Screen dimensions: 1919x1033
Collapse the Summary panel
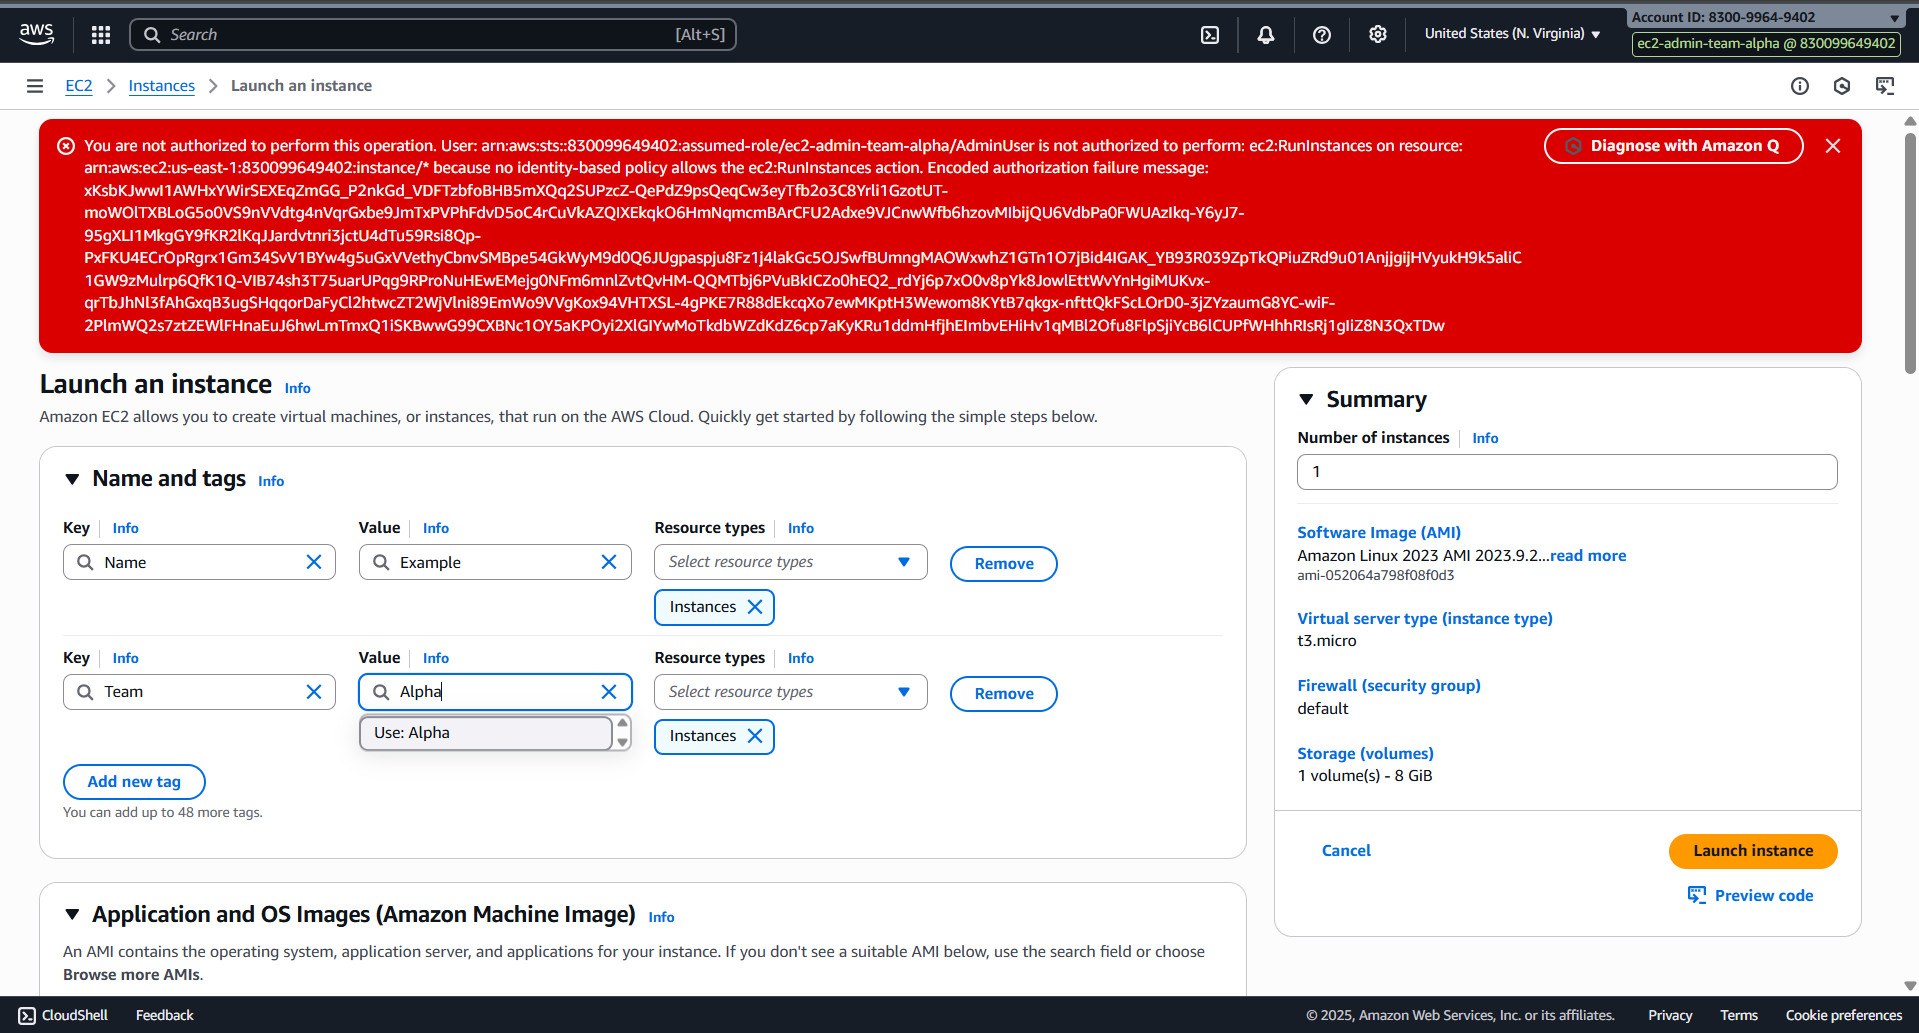1306,399
